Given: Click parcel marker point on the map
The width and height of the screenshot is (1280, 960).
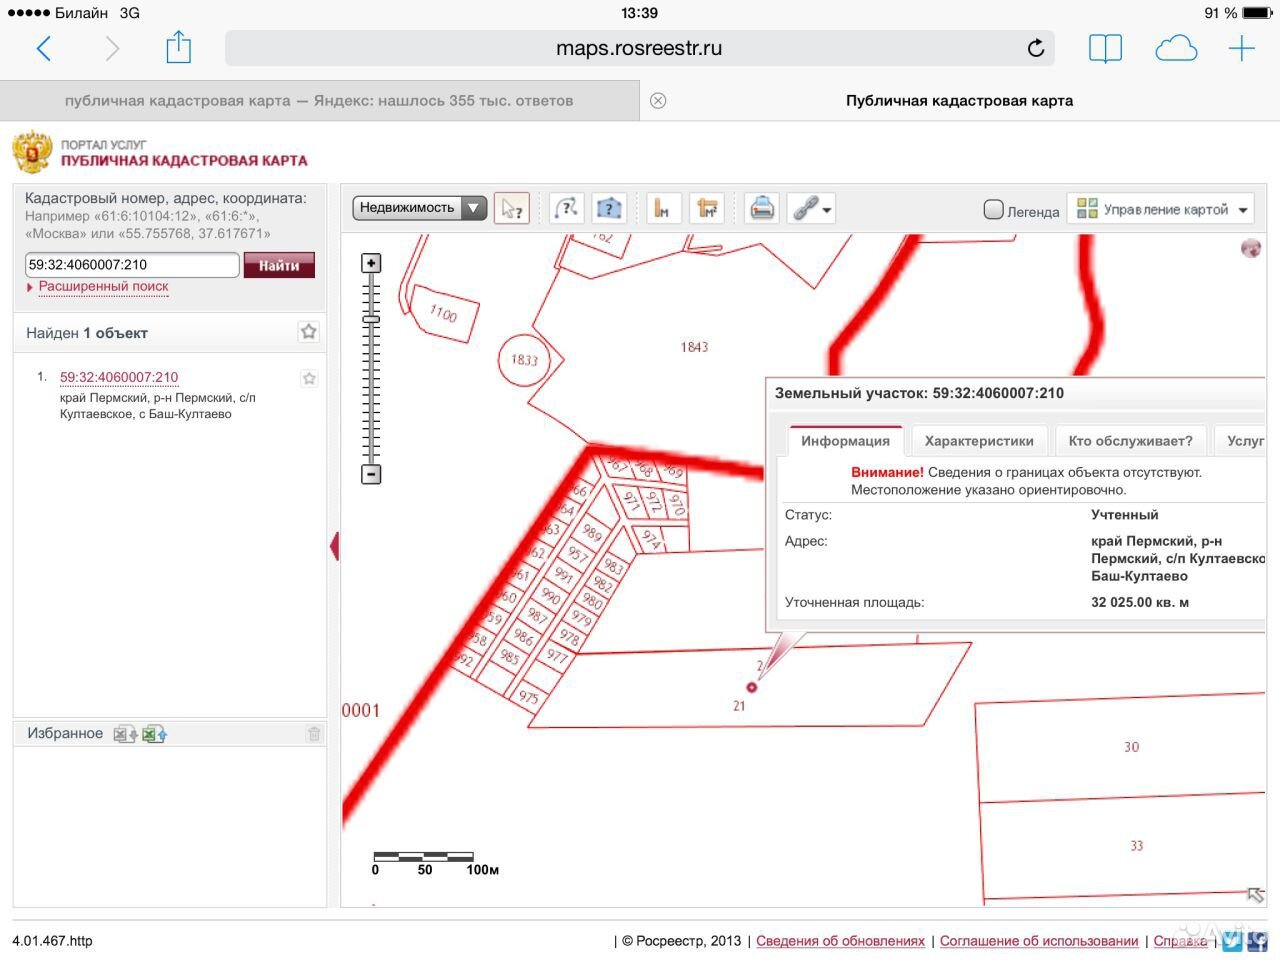Looking at the screenshot, I should pyautogui.click(x=752, y=687).
